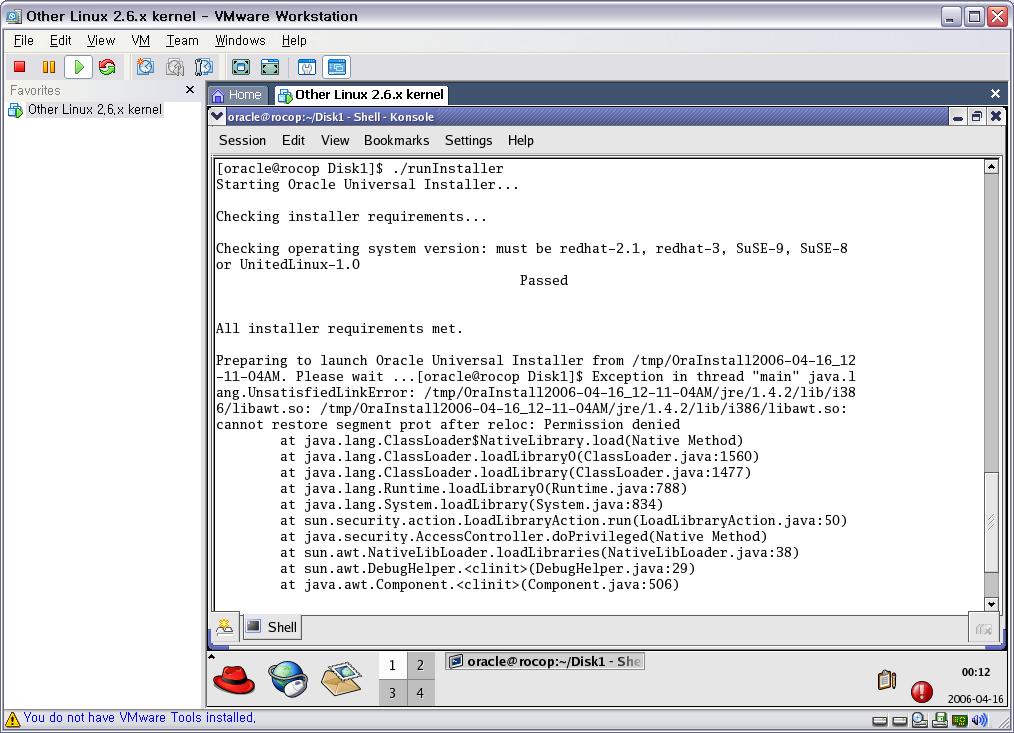The image size is (1014, 733).
Task: Open the Konsole Edit menu
Action: pos(293,140)
